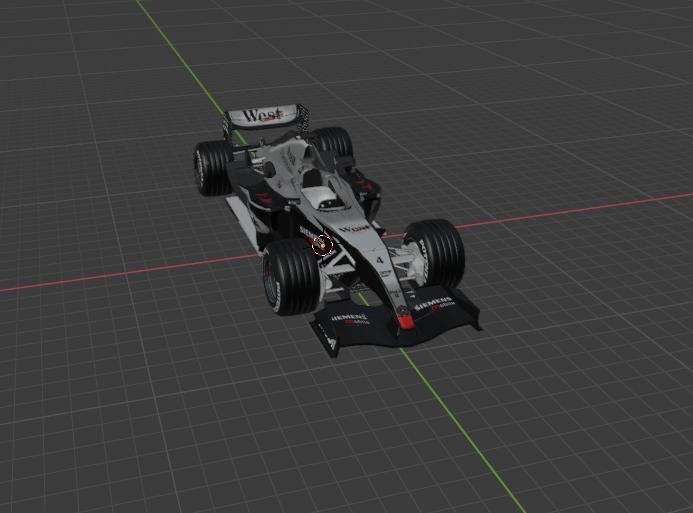Click the red nose cone tip

tap(406, 321)
